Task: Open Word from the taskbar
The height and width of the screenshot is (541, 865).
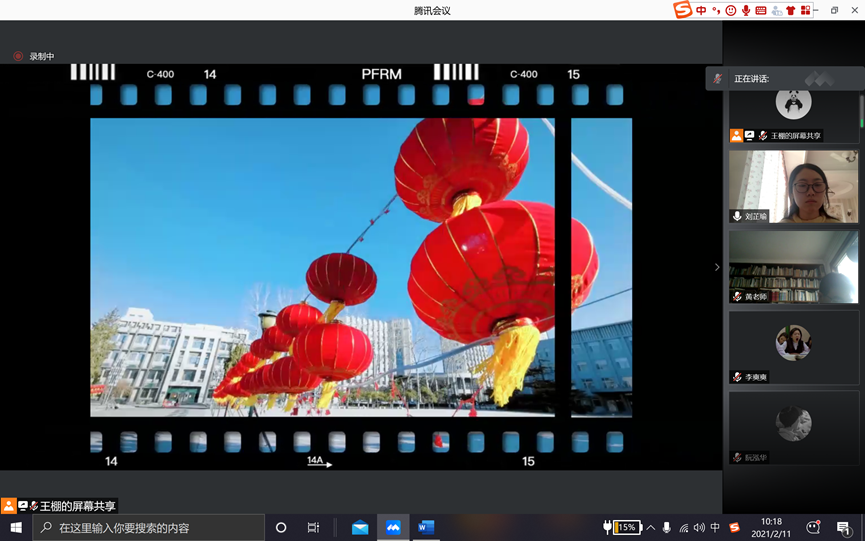Action: (x=426, y=527)
